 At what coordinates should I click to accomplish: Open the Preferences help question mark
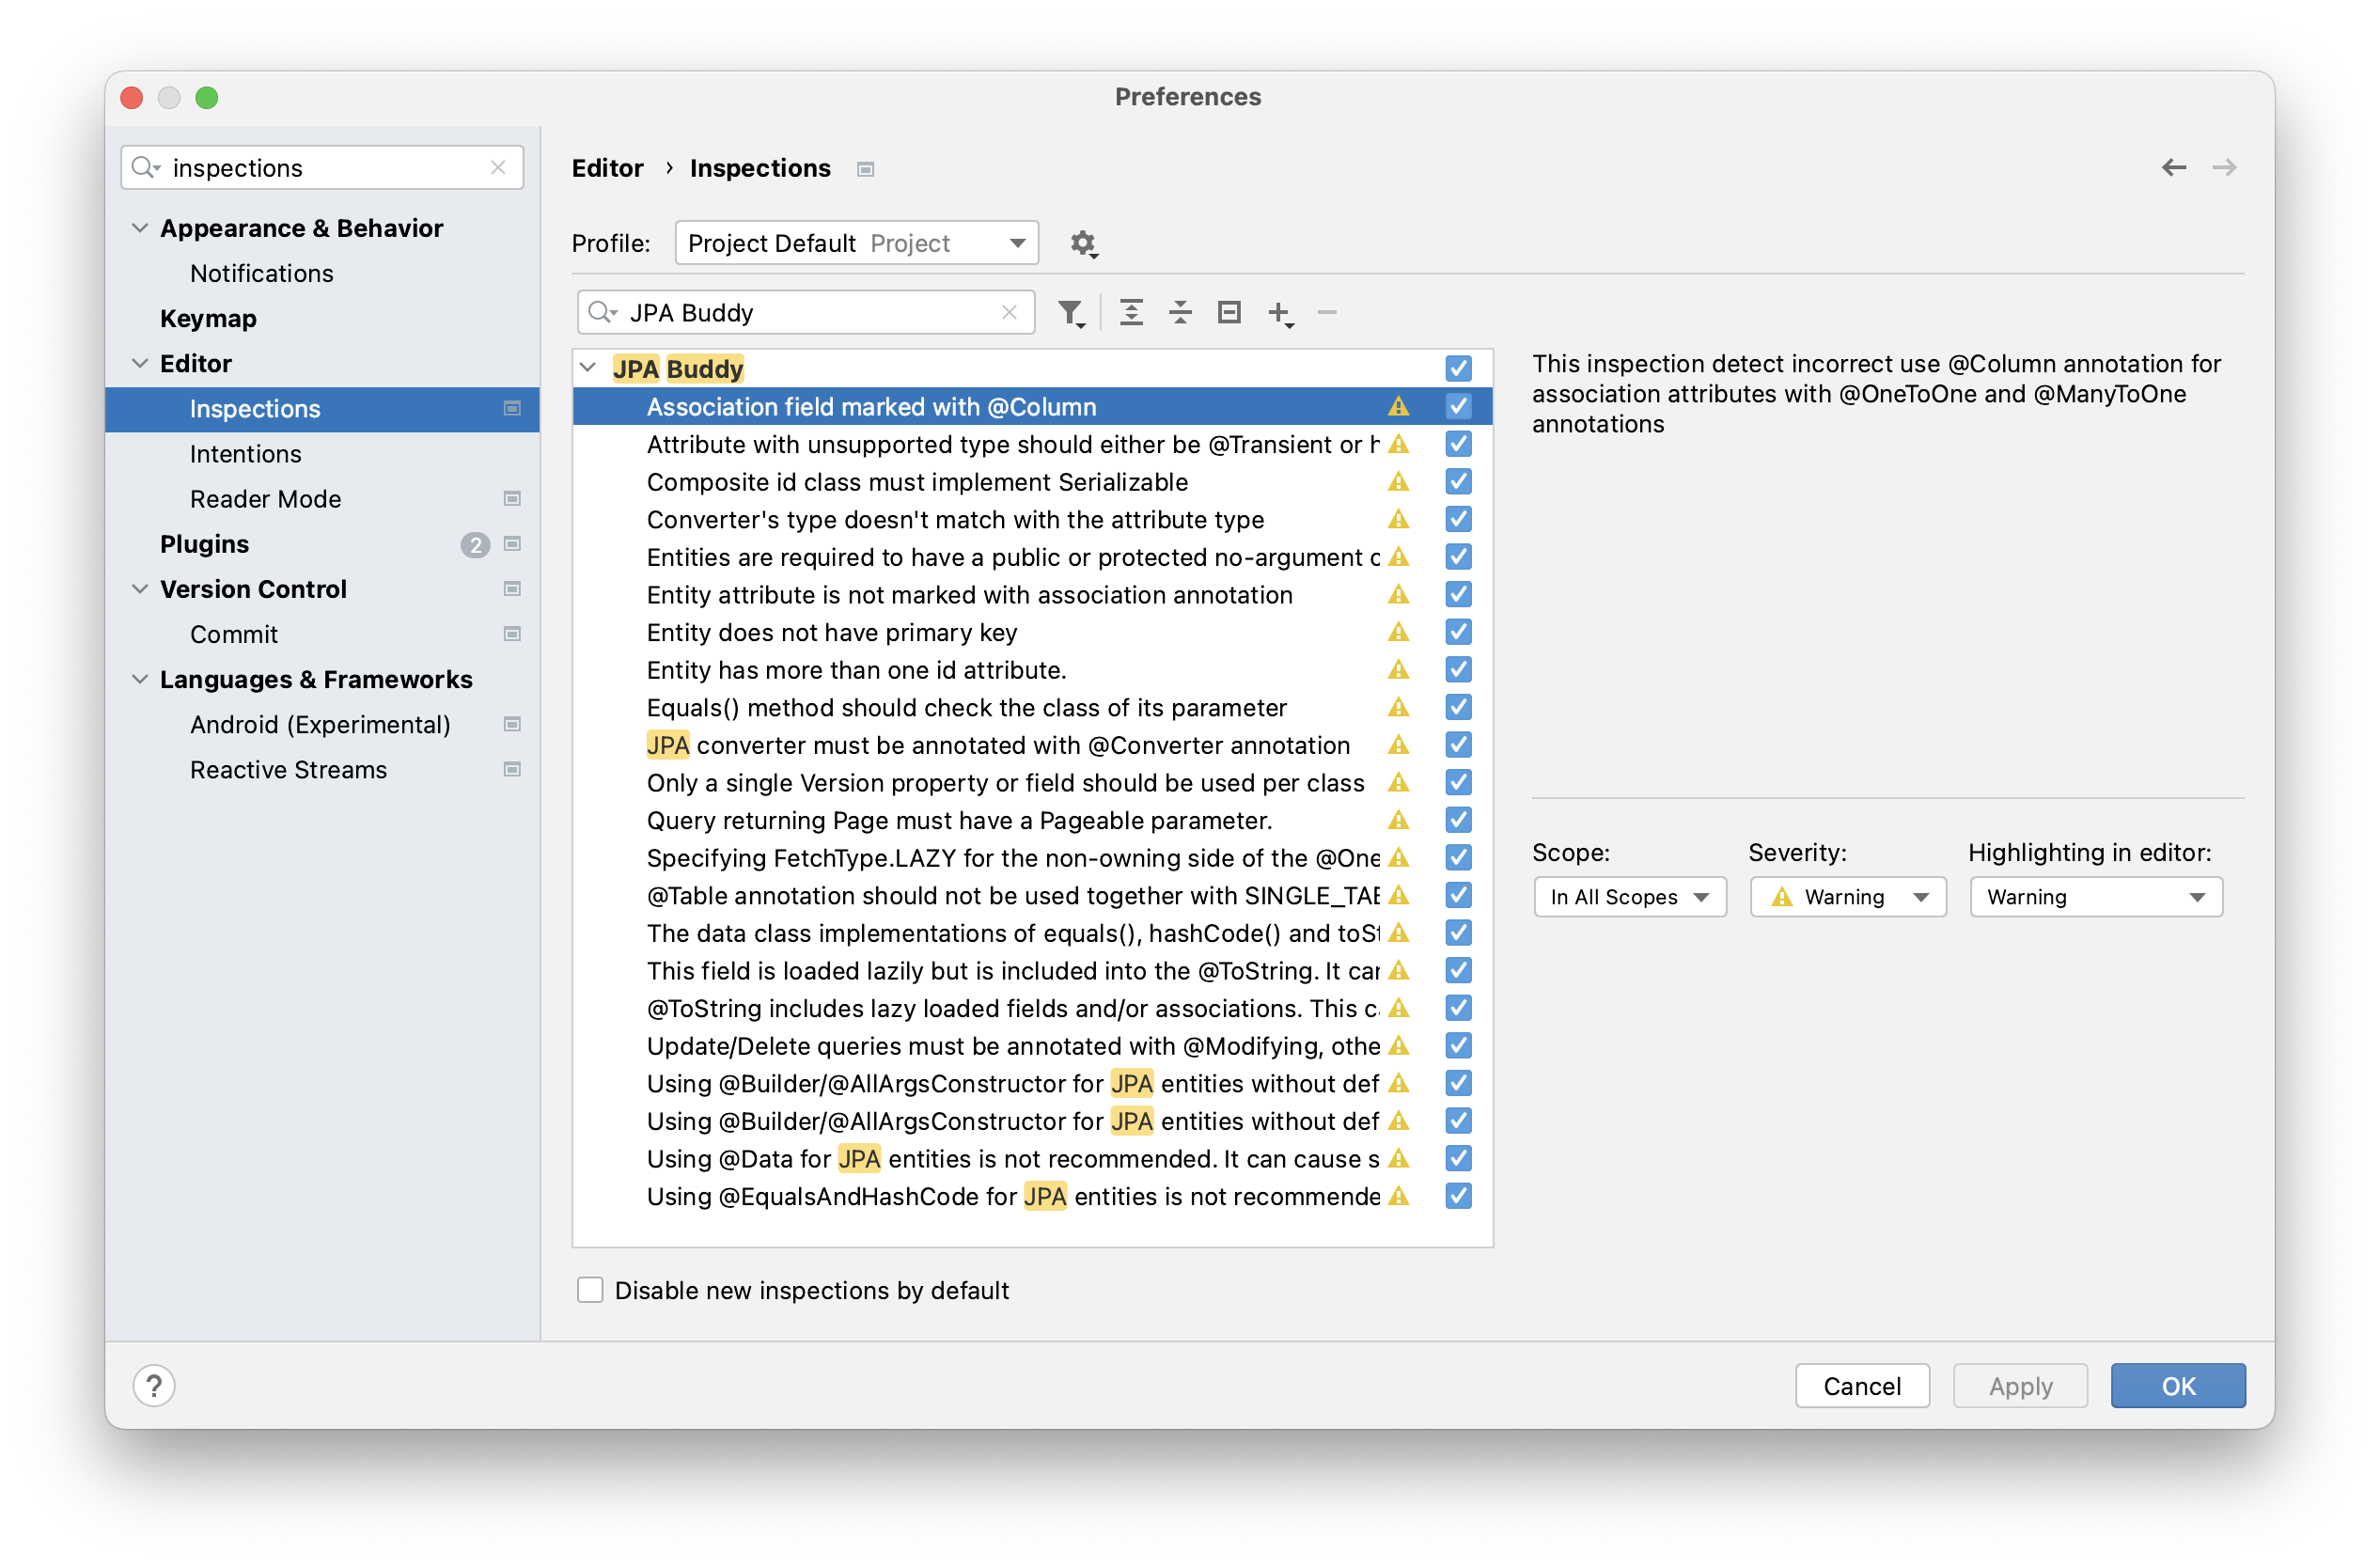click(154, 1386)
